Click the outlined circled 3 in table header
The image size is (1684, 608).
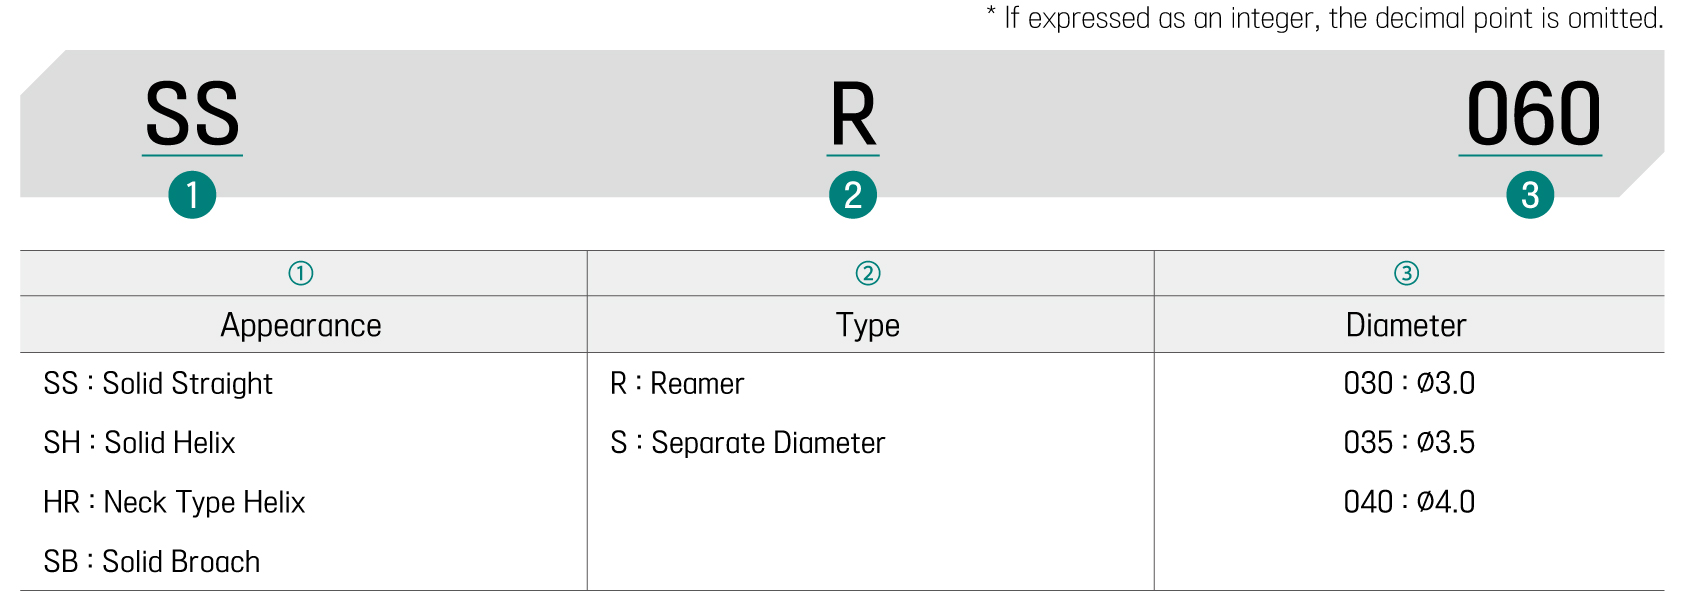tap(1407, 273)
